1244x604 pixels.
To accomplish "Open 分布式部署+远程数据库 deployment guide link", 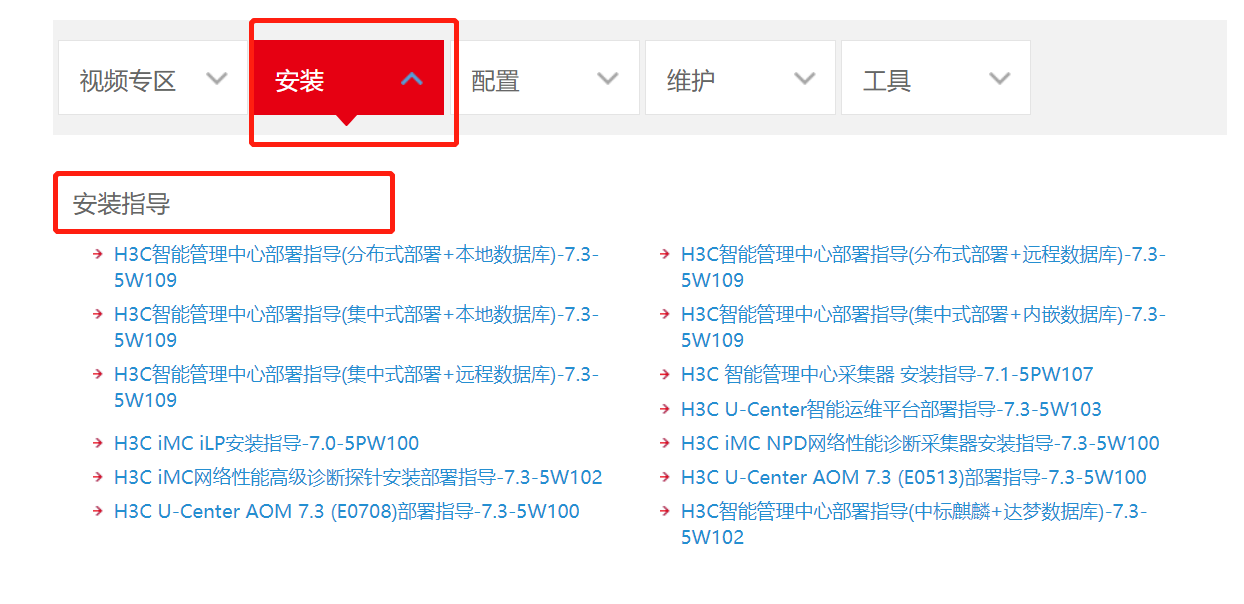I will click(x=923, y=267).
